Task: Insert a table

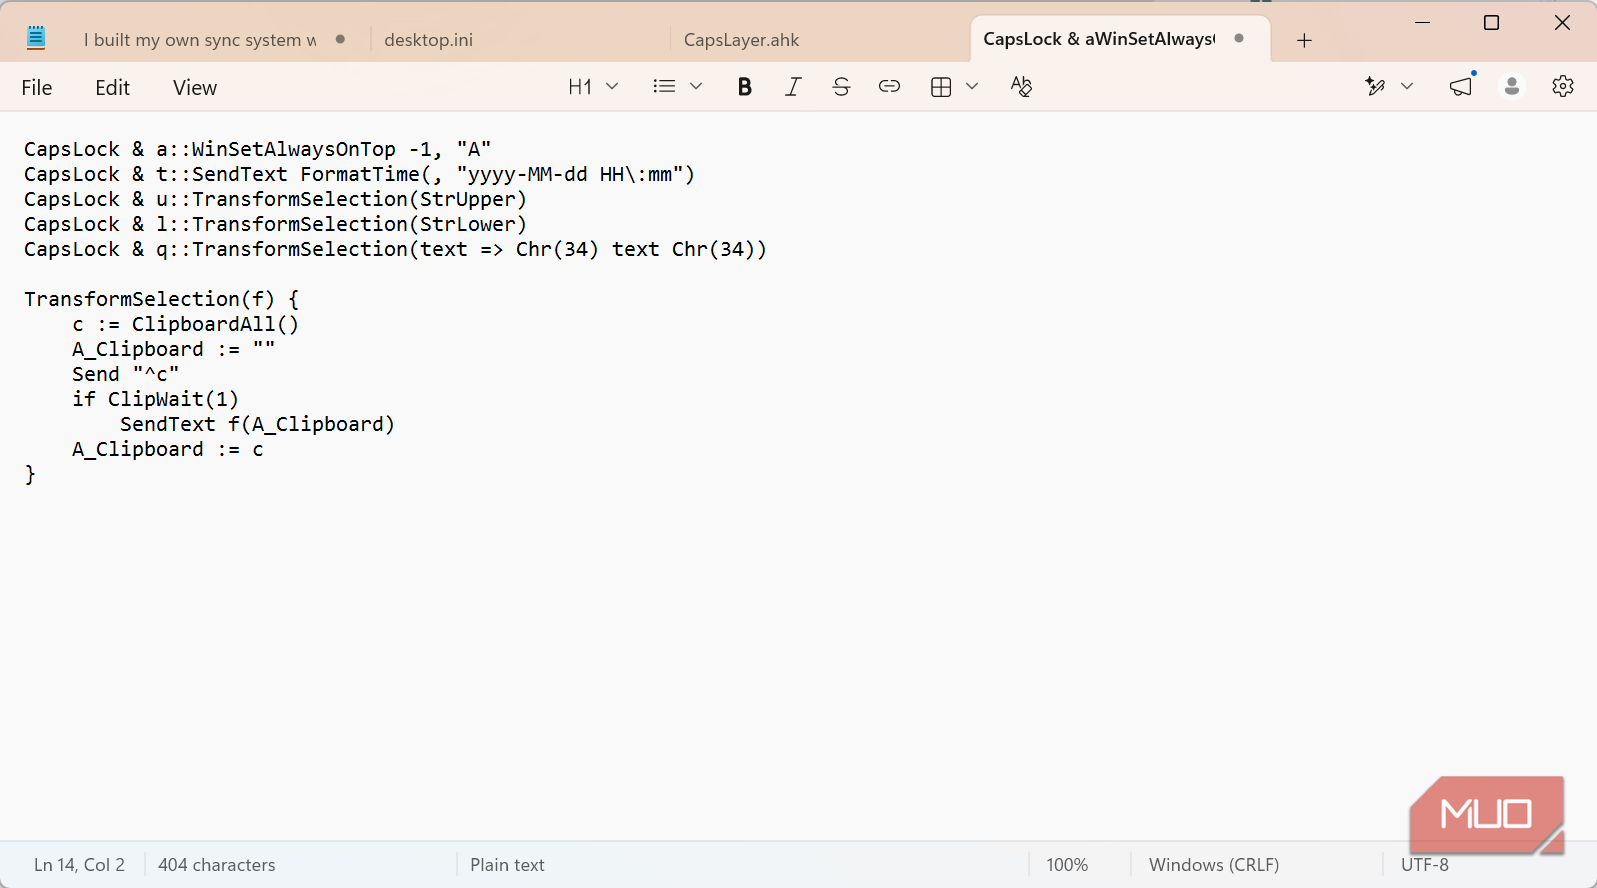Action: pos(941,87)
